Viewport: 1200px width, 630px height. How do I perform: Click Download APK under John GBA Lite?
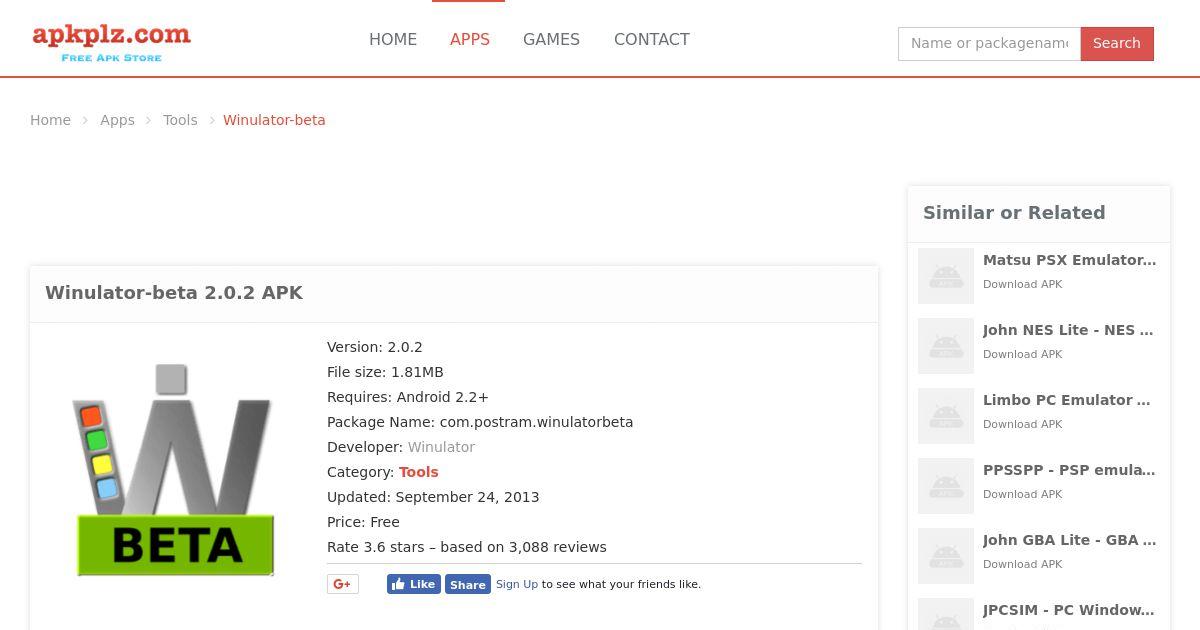[x=1022, y=564]
